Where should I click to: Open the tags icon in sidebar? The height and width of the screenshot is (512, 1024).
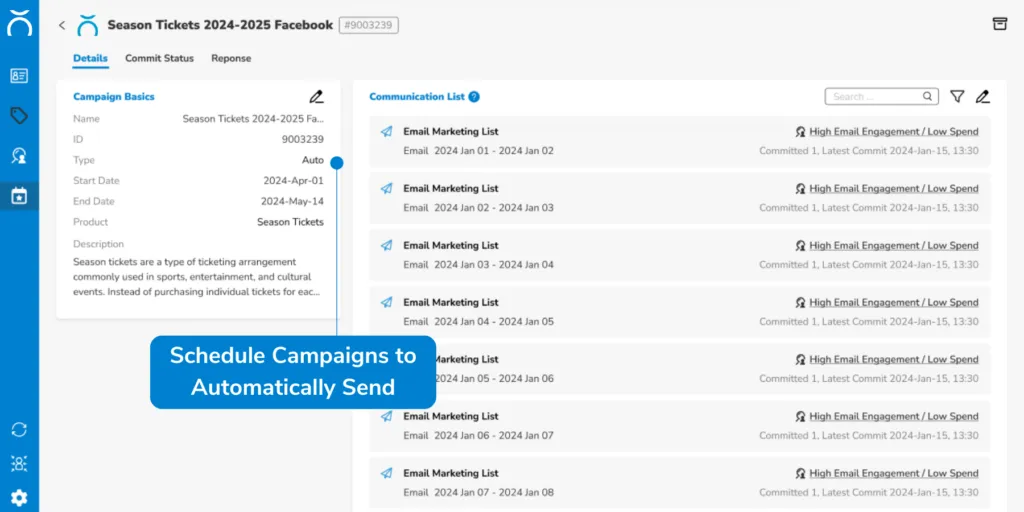pos(19,116)
